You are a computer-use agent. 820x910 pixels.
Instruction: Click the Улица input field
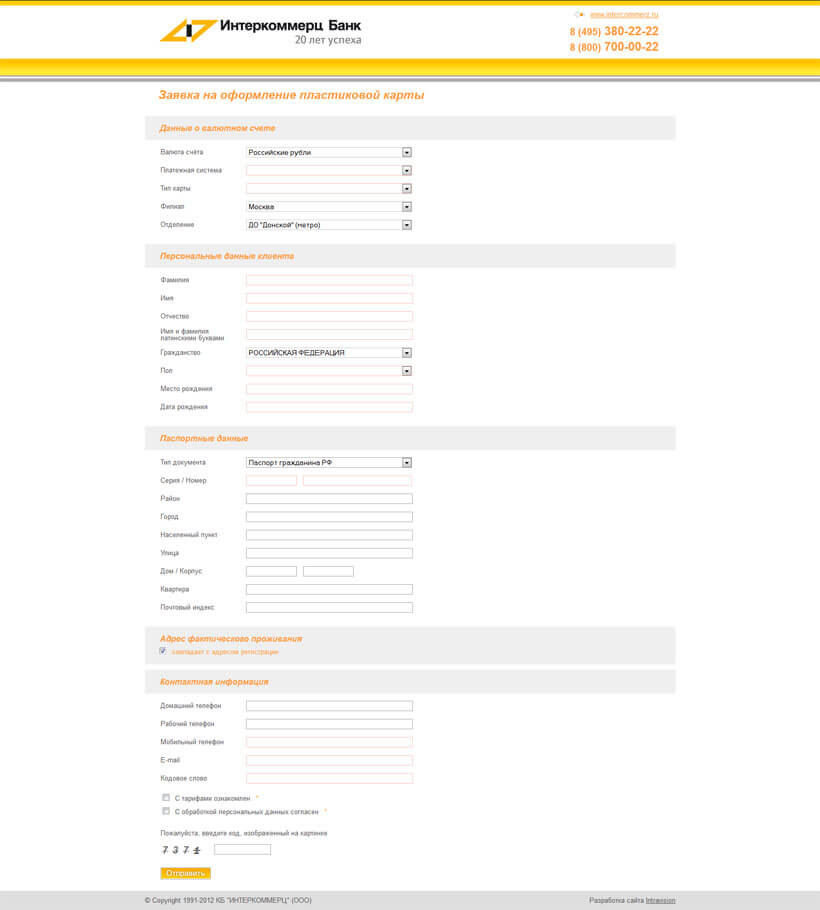pyautogui.click(x=329, y=553)
